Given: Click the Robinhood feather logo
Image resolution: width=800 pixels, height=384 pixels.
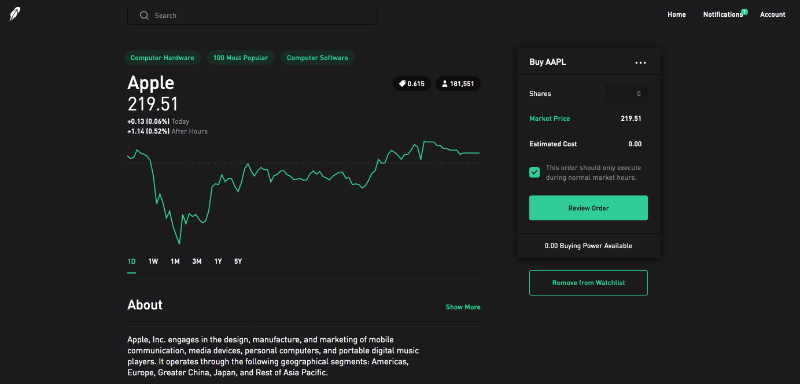Looking at the screenshot, I should point(15,14).
